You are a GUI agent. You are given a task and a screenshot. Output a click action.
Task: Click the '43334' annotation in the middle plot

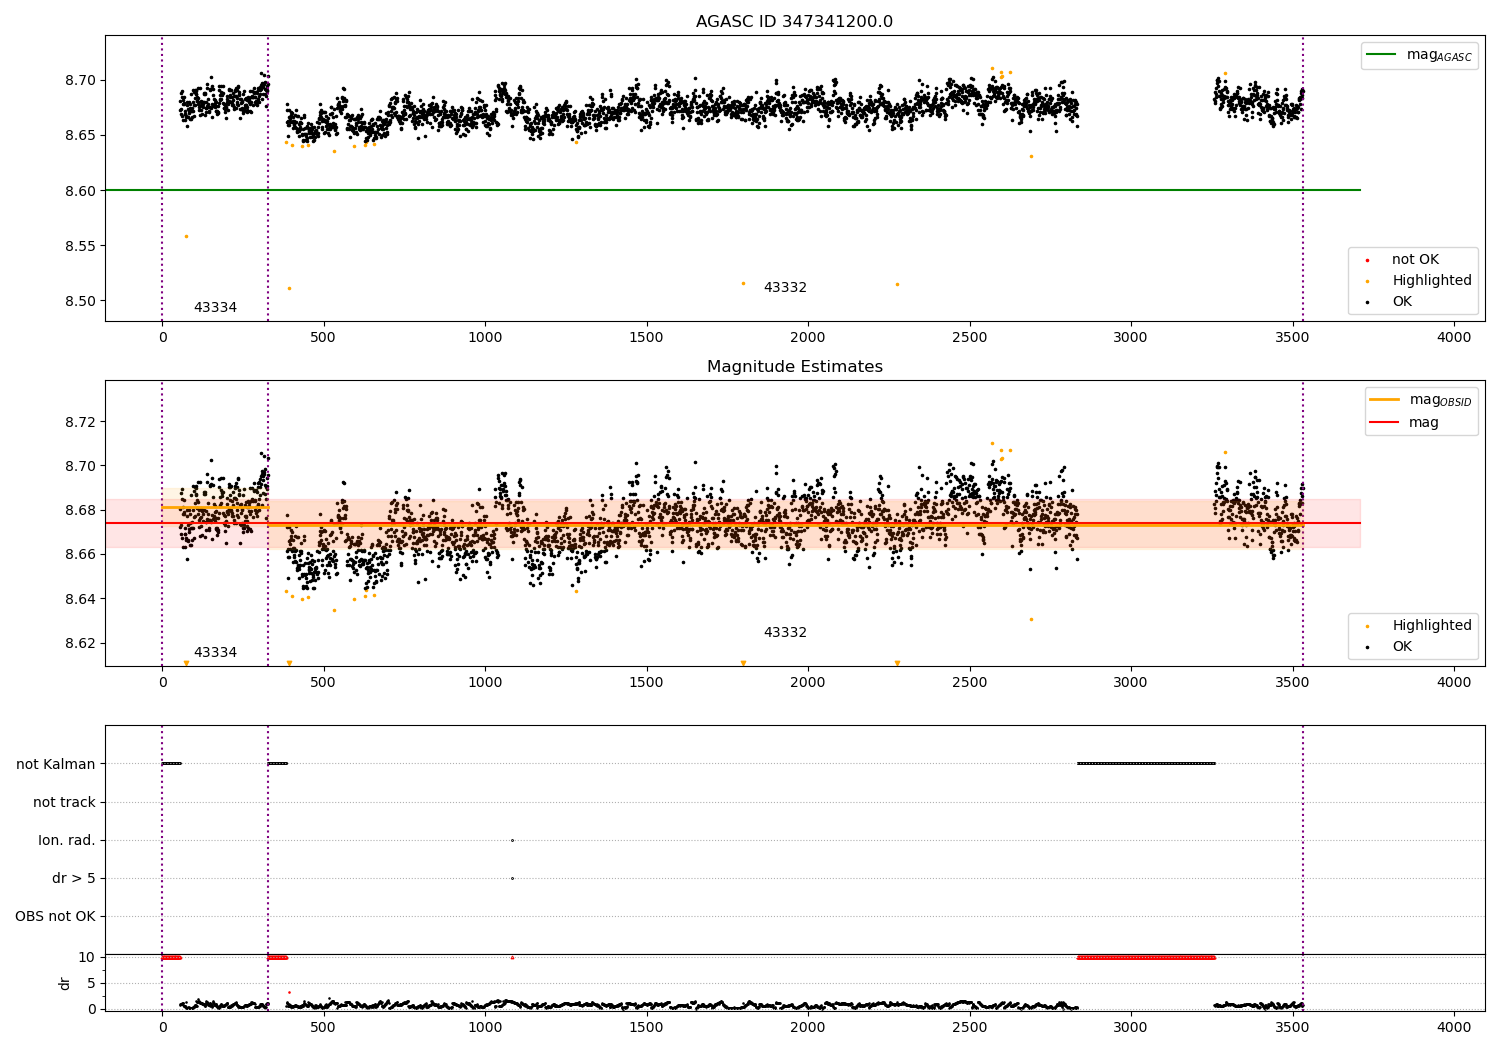coord(215,653)
